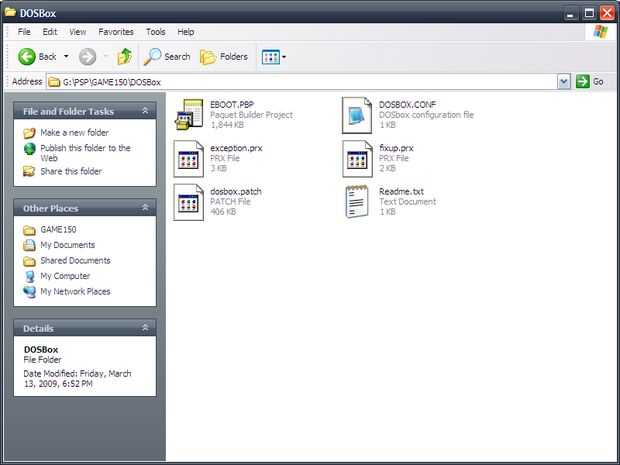
Task: Maximize the DOSBox window
Action: point(589,14)
